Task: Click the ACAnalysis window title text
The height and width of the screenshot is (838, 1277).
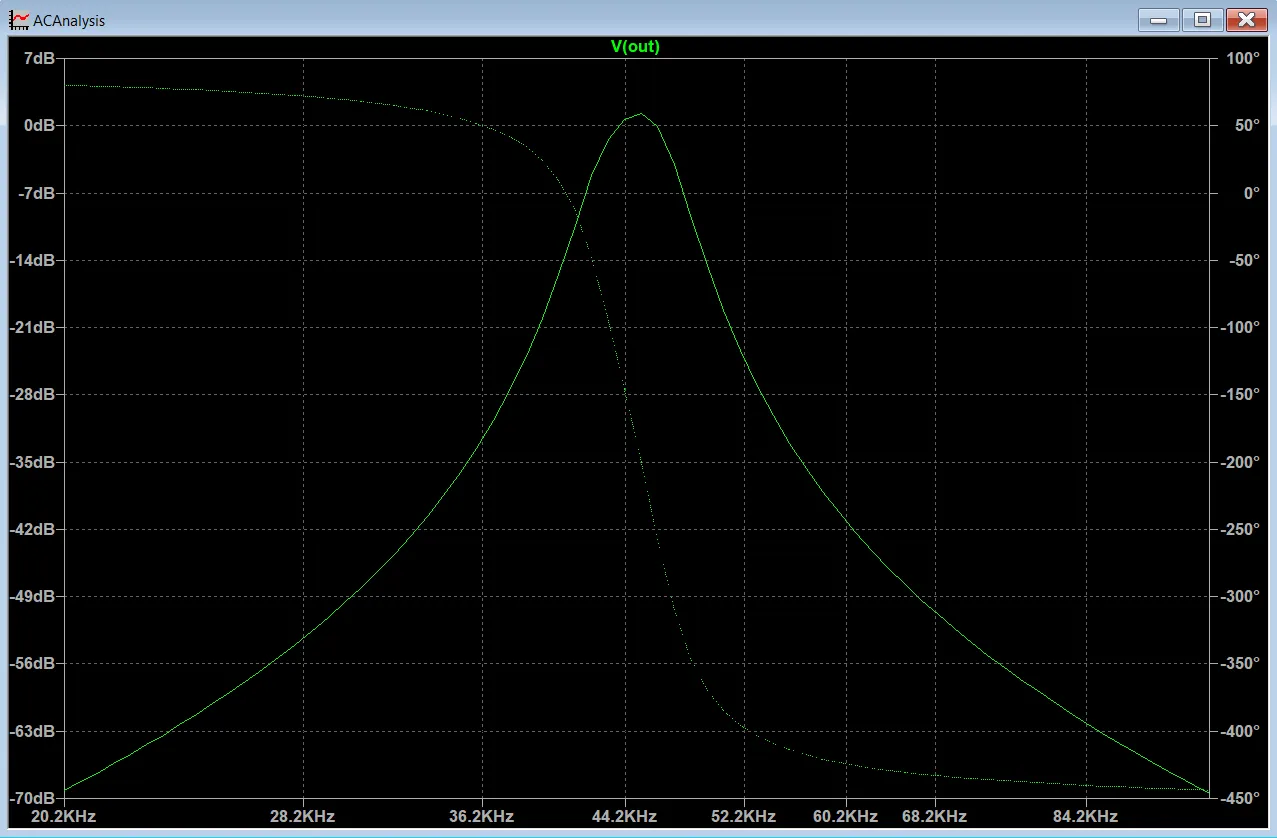Action: (69, 20)
